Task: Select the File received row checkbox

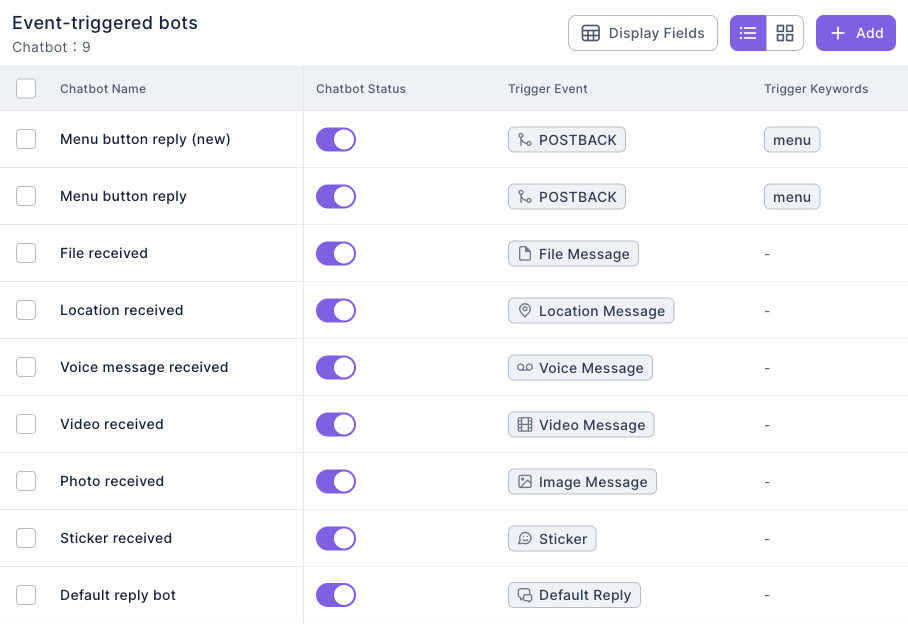Action: (x=26, y=253)
